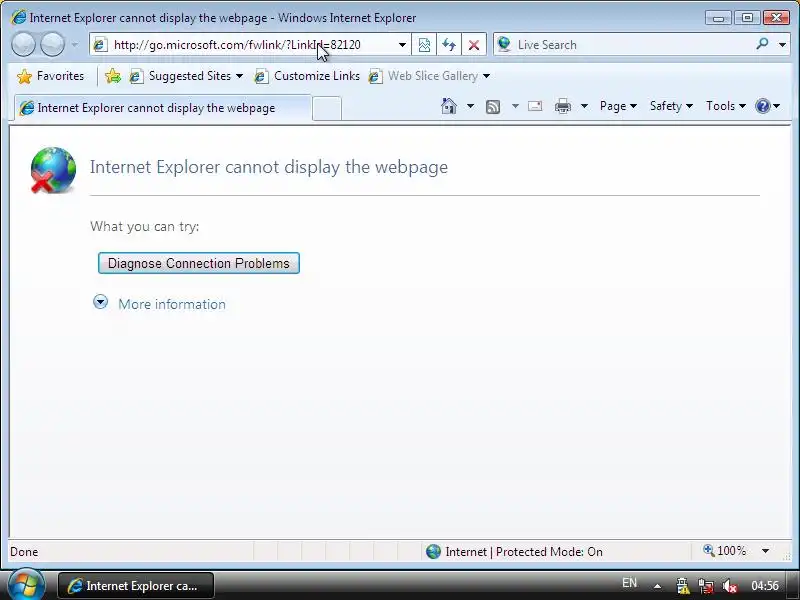
Task: Expand the Home button dropdown arrow
Action: coord(470,106)
